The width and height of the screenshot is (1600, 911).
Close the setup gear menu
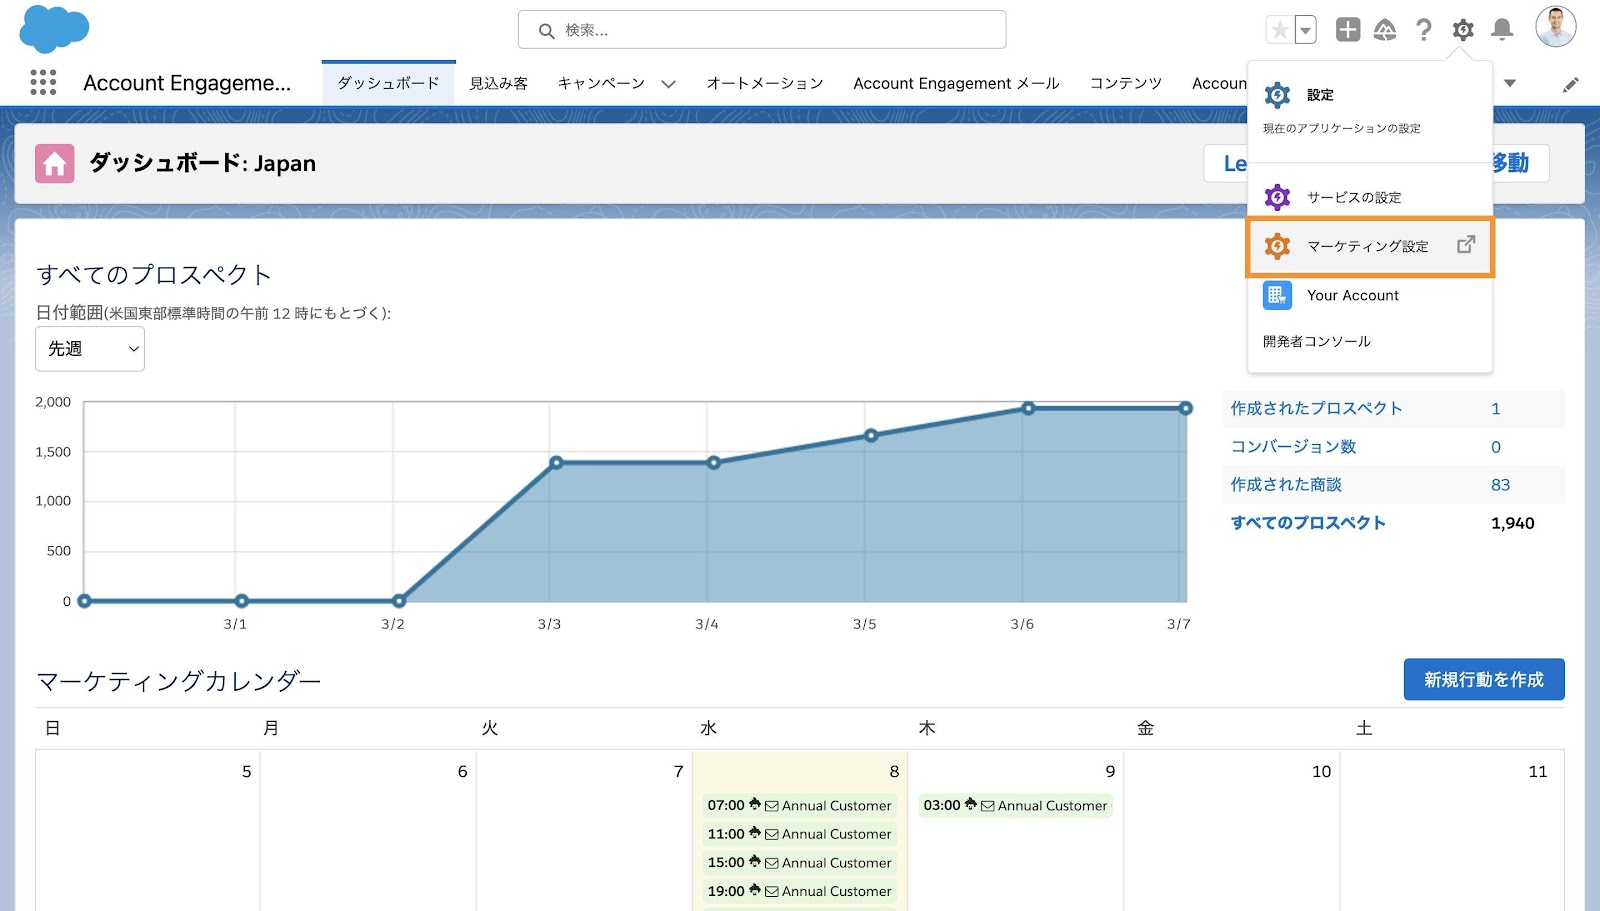(1463, 30)
